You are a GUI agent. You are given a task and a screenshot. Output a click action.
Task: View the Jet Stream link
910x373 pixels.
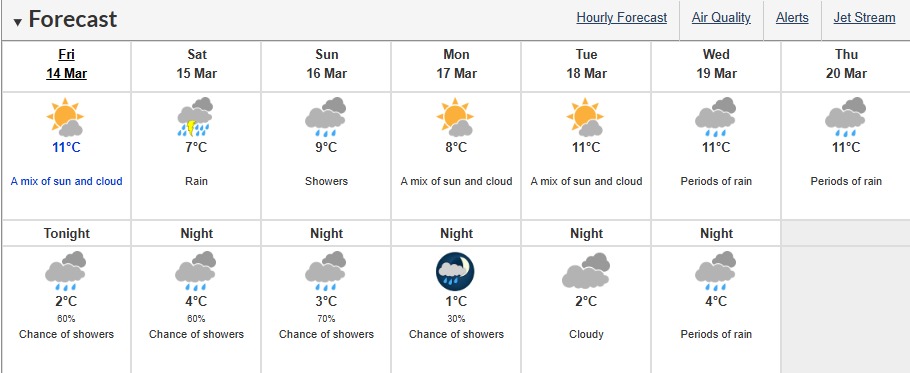click(x=864, y=18)
